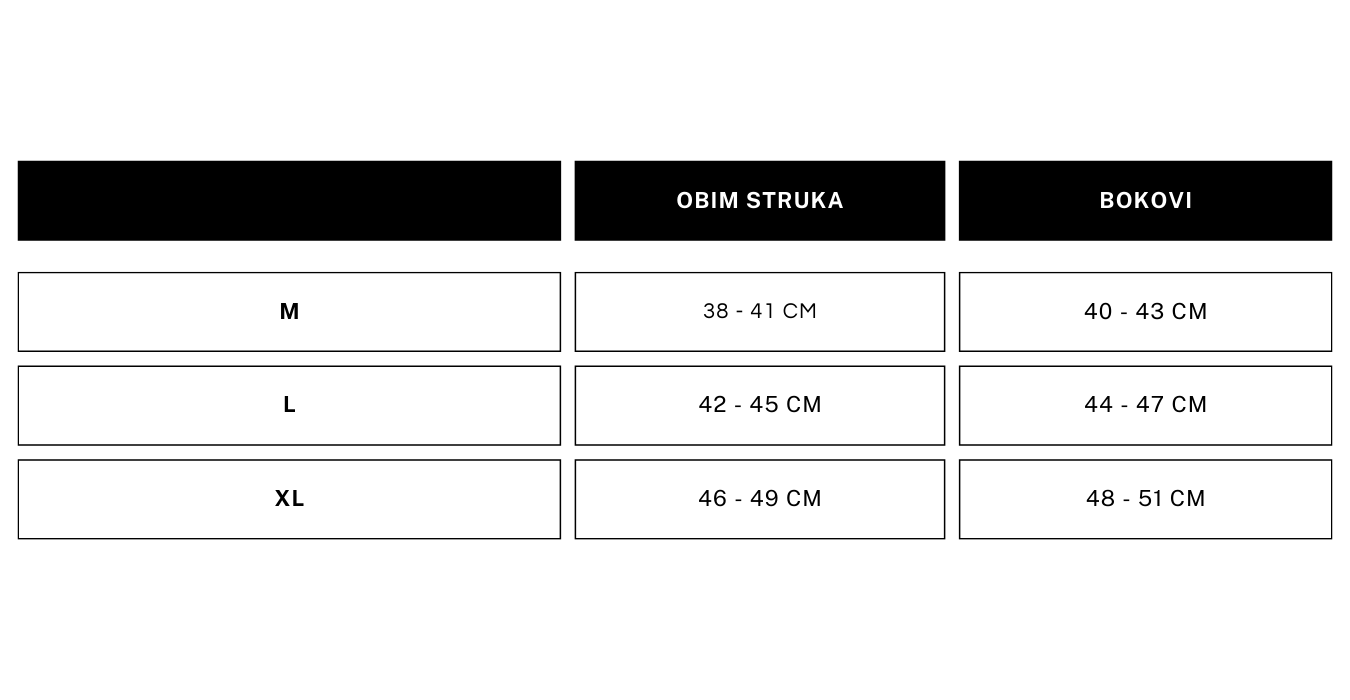Click the waist circumference heading
The width and height of the screenshot is (1350, 700).
point(760,201)
